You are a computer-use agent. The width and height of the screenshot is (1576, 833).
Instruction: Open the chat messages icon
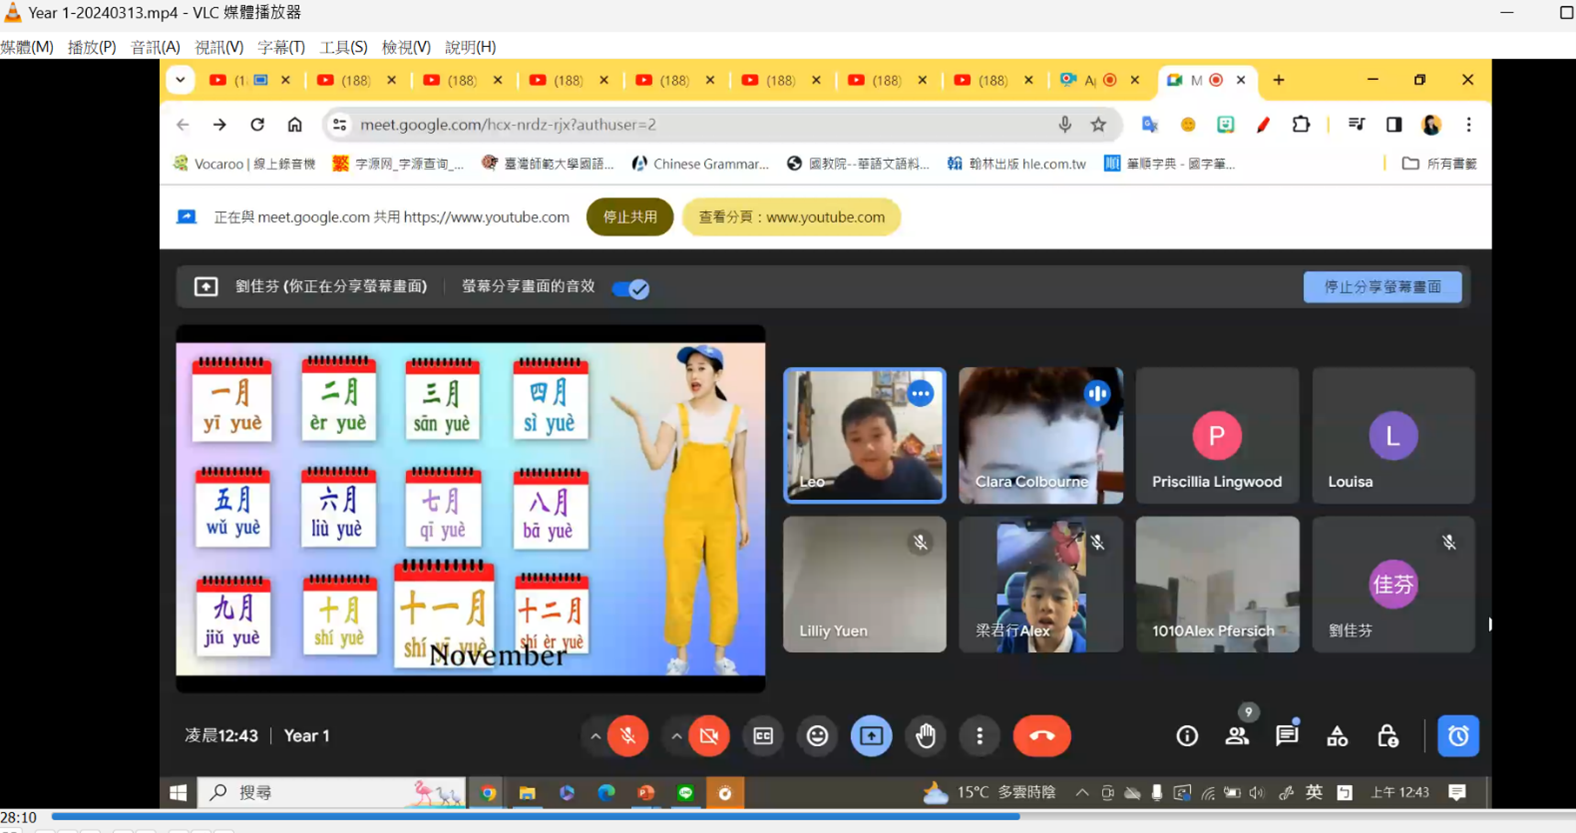click(x=1287, y=736)
